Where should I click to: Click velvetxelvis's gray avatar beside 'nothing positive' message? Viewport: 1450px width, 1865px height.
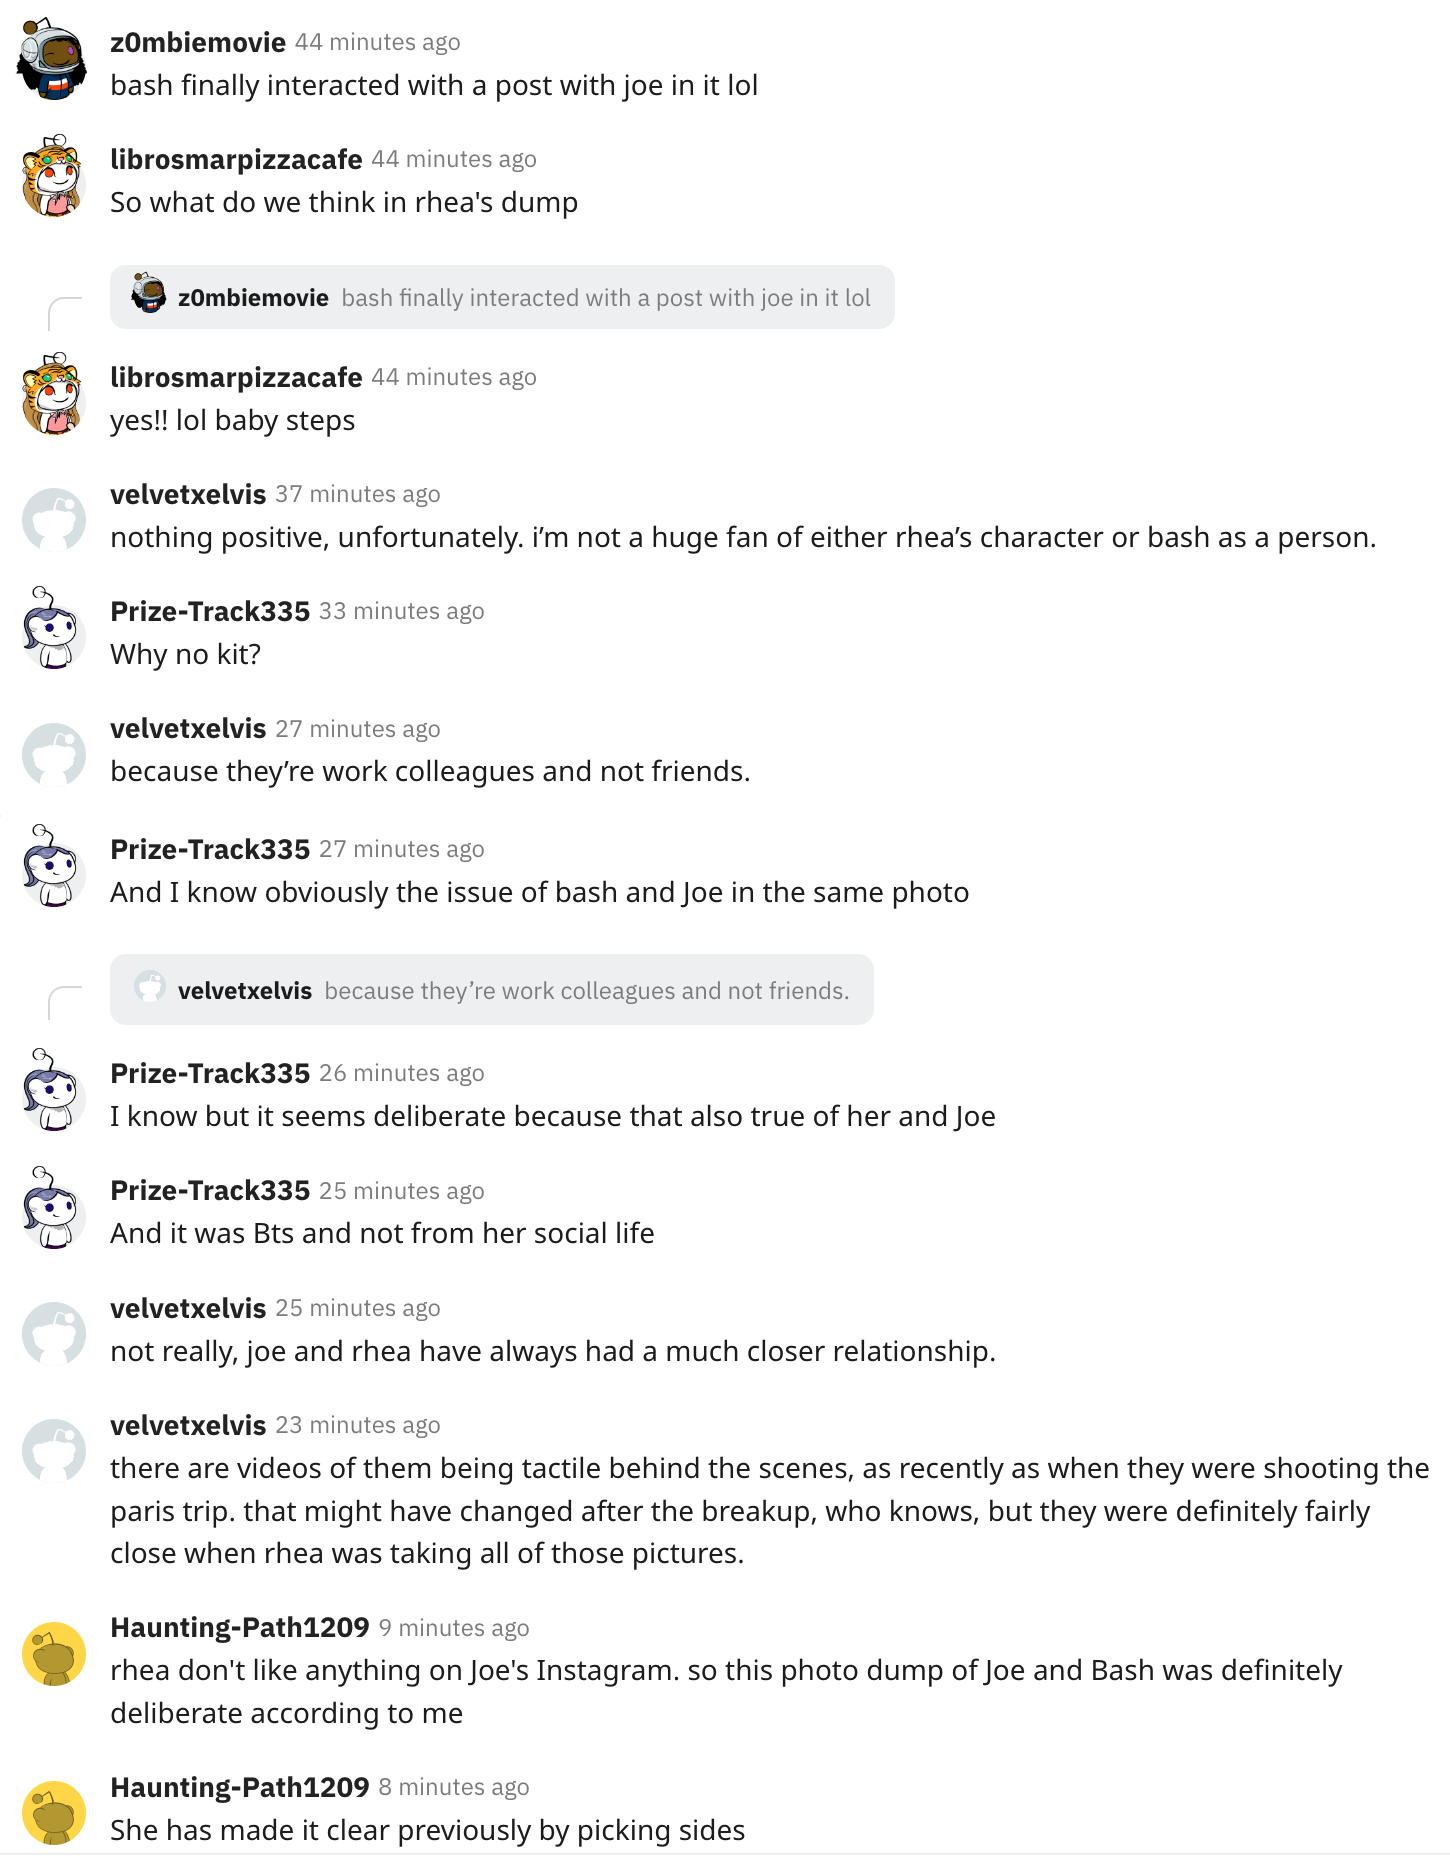54,519
